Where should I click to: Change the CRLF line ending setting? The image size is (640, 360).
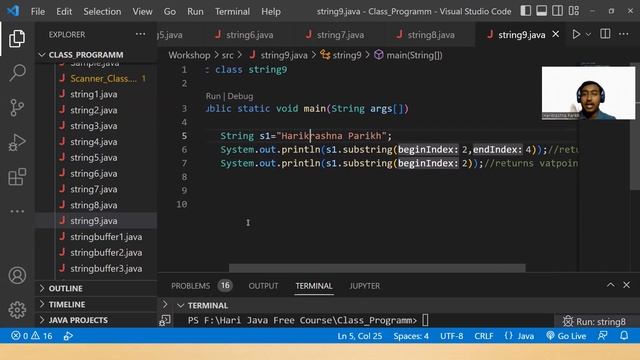pyautogui.click(x=483, y=336)
